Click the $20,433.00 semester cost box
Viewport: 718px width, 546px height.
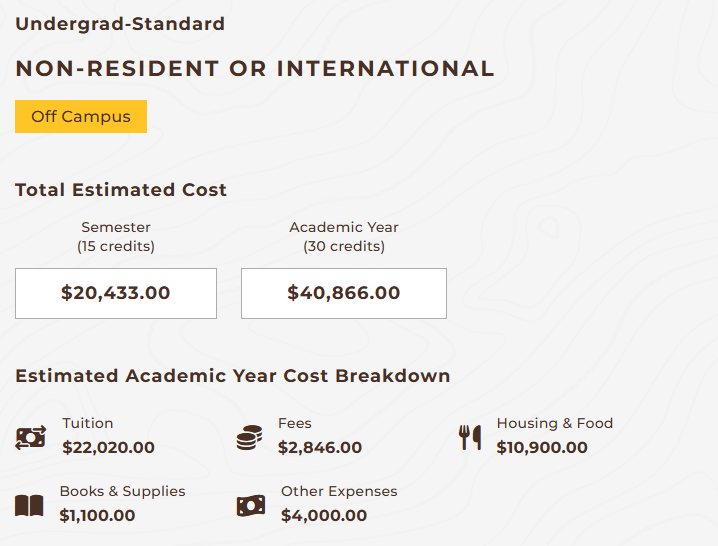(x=116, y=293)
